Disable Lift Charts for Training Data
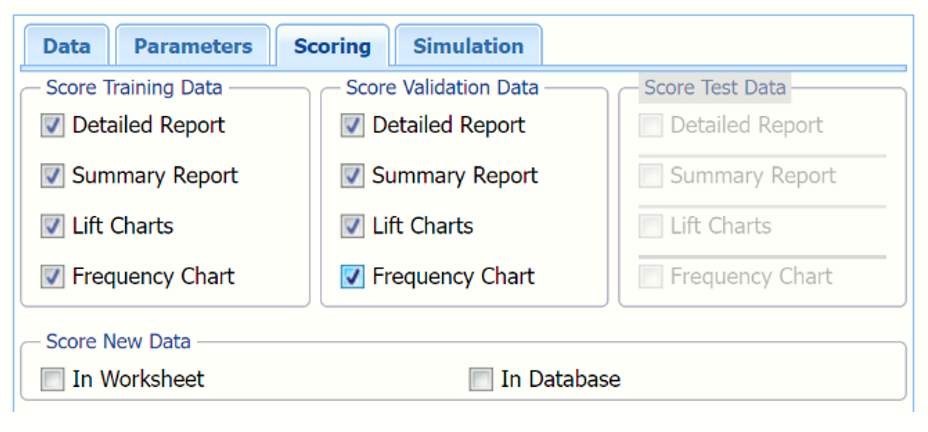 [52, 226]
